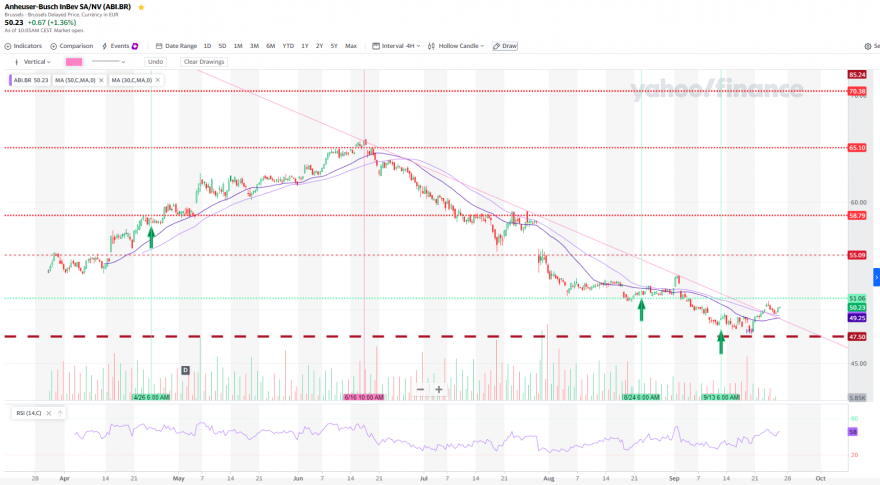Click the 47.50 dashed line price label
The width and height of the screenshot is (880, 485).
[x=857, y=337]
